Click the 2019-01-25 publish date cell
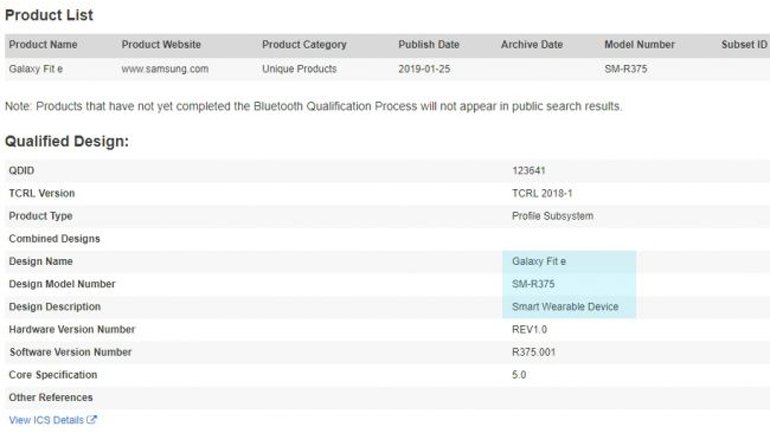 (424, 69)
